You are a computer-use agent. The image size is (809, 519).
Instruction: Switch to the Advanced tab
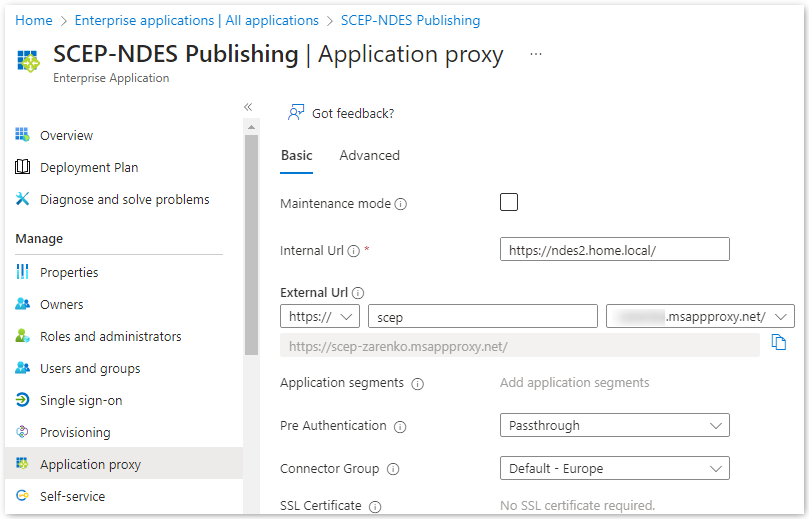click(369, 156)
